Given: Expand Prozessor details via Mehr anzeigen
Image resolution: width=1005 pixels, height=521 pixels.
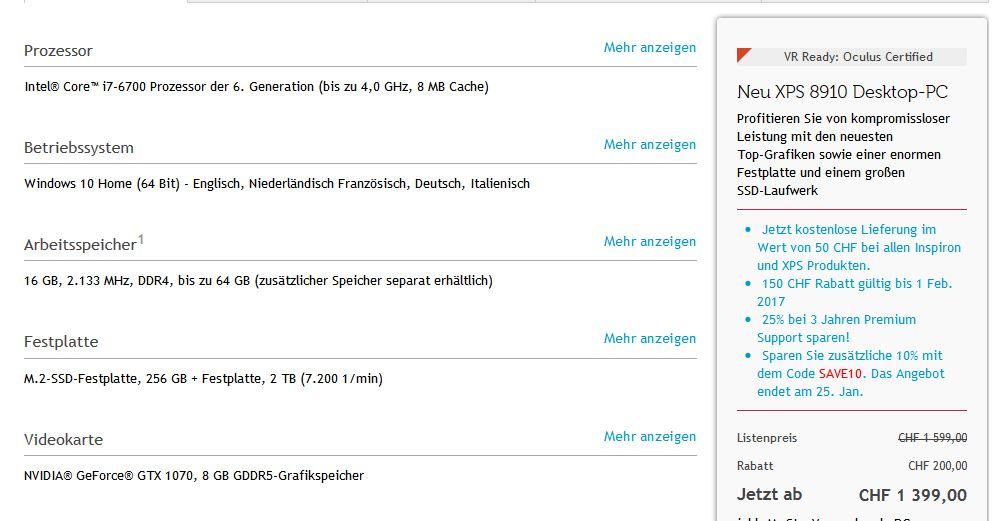Looking at the screenshot, I should [649, 47].
